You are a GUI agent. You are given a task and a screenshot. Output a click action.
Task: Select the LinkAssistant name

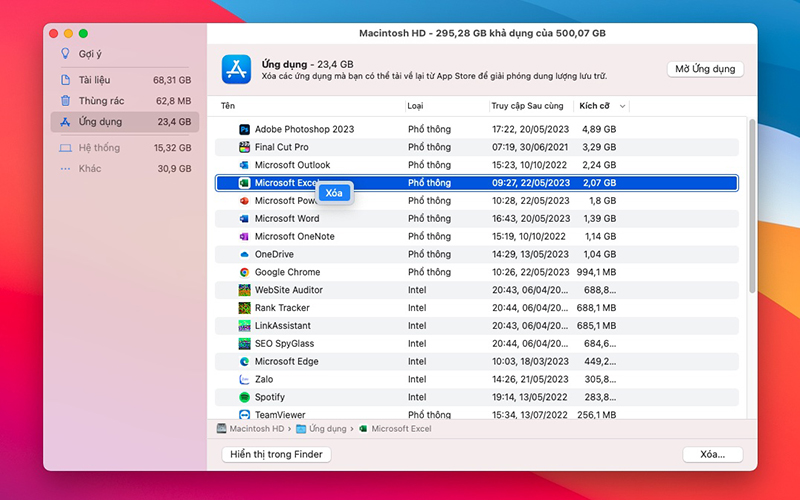click(x=283, y=326)
